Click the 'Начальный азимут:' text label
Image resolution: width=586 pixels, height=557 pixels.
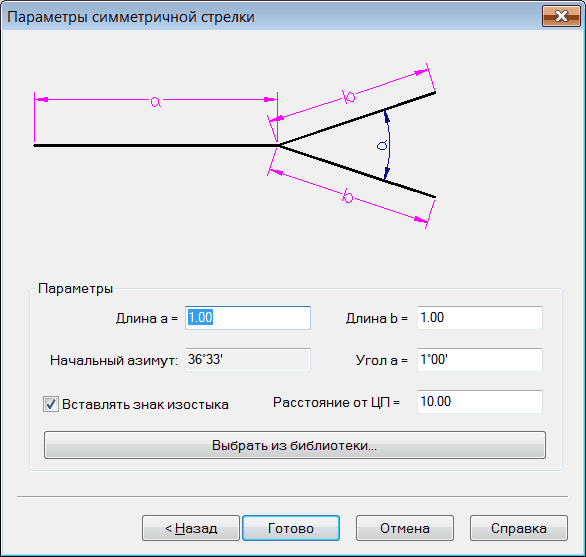pos(114,360)
